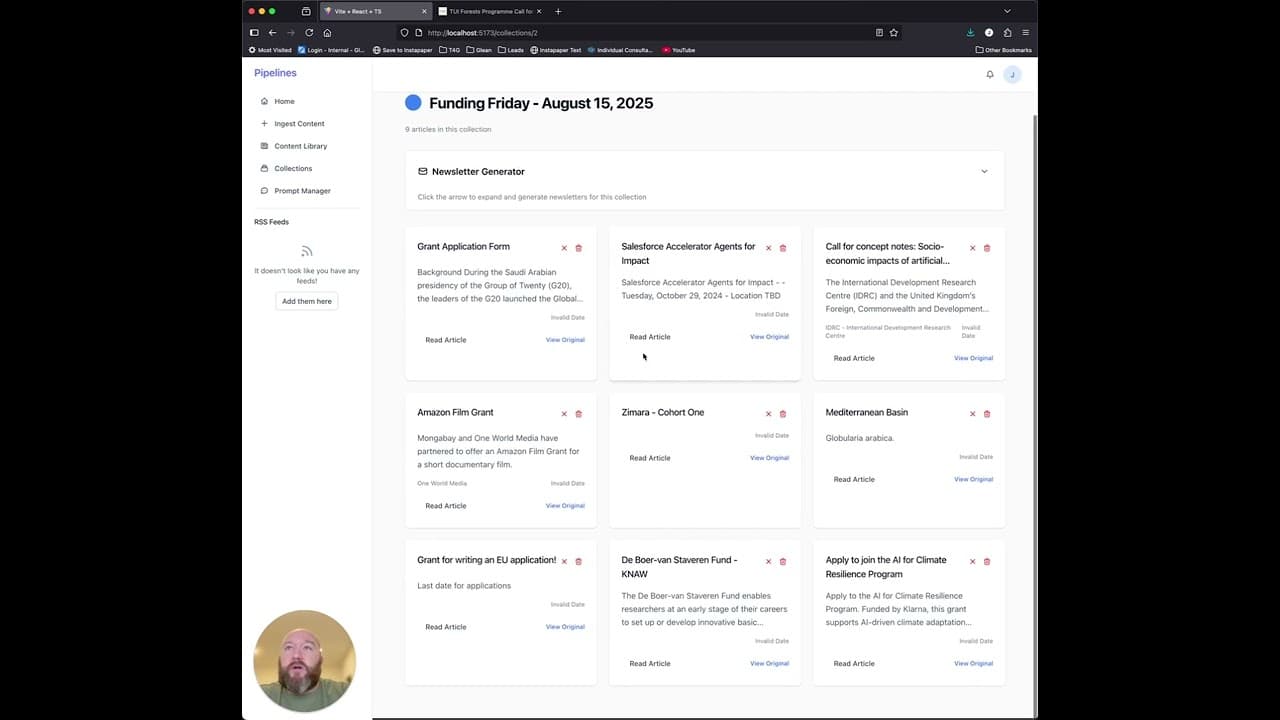Screen dimensions: 1280x720
Task: Select the Prompt Manager chat icon
Action: point(264,191)
